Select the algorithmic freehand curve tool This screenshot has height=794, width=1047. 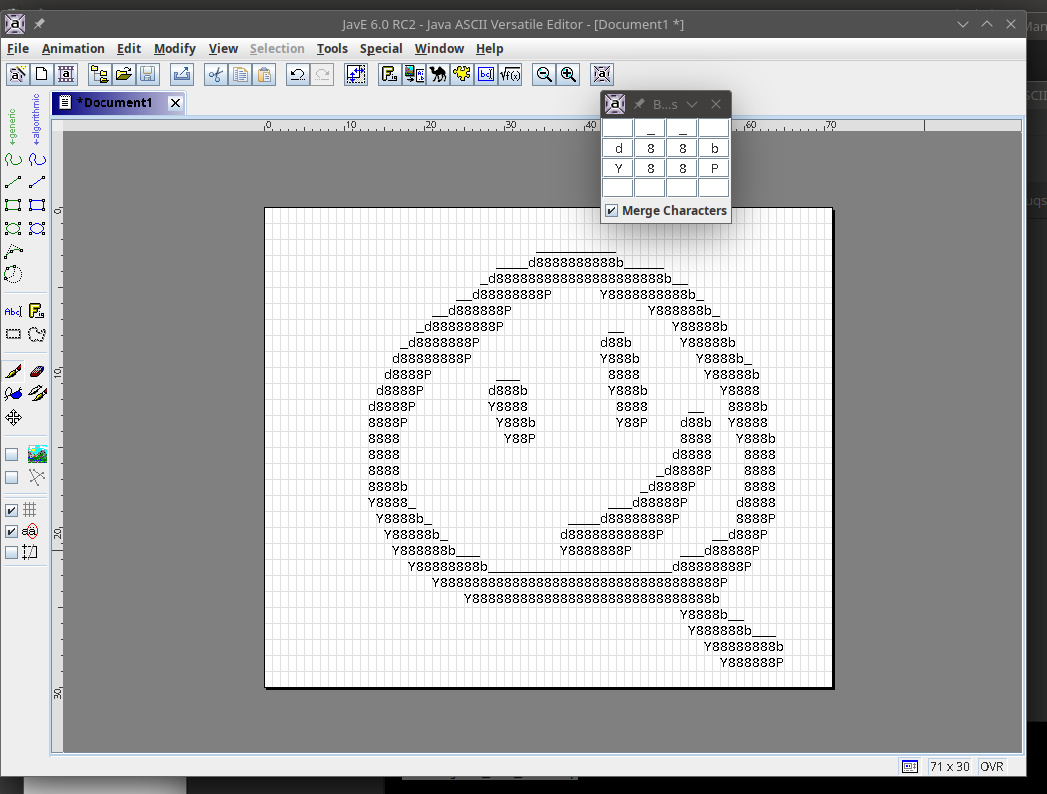click(37, 160)
